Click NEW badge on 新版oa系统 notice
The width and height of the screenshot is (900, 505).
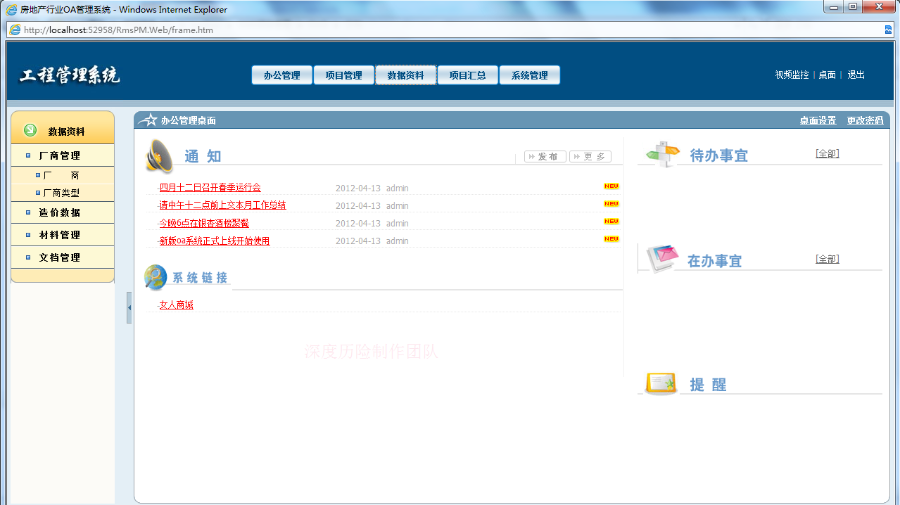(x=611, y=239)
